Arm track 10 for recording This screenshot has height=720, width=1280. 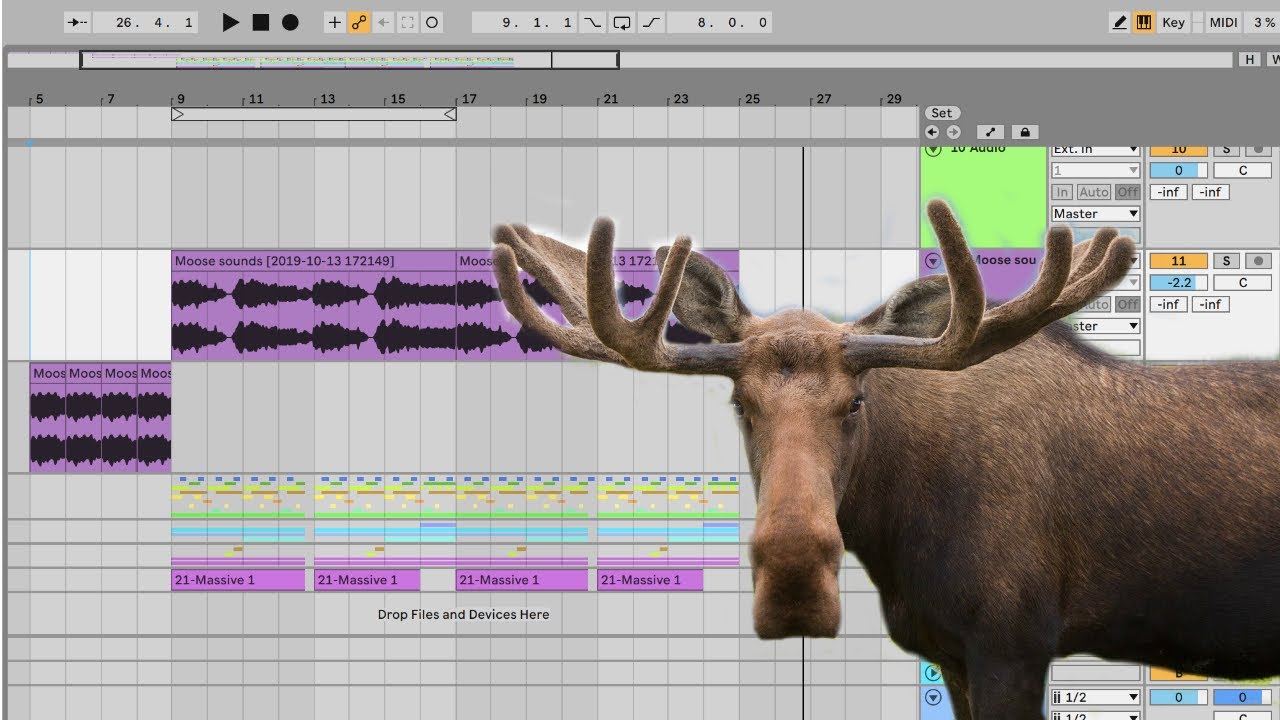click(1258, 150)
